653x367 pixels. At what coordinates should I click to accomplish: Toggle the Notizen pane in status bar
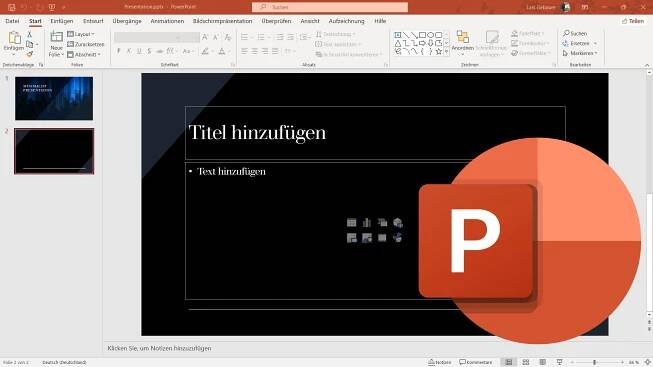coord(439,362)
